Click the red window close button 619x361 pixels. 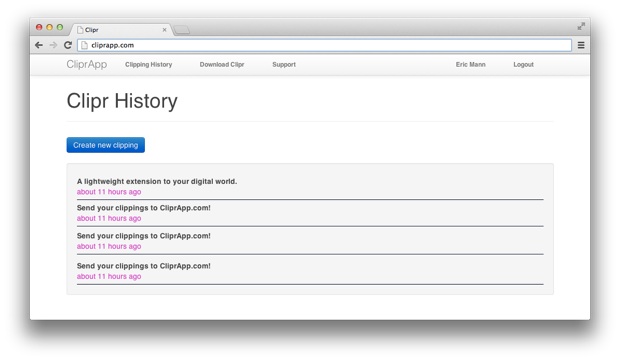tap(39, 27)
